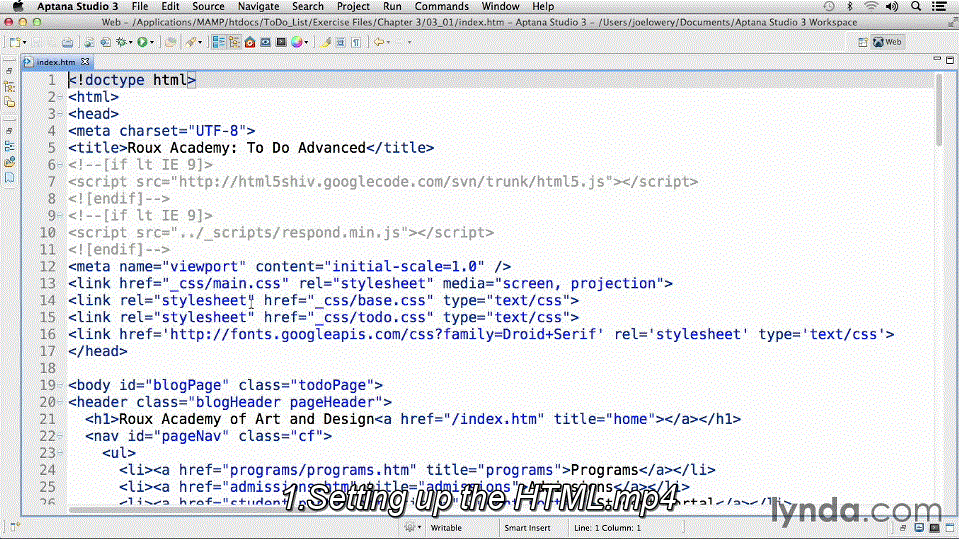Open the sidebar folders Project Explorer icon
Screen dimensions: 959x539
click(9, 102)
